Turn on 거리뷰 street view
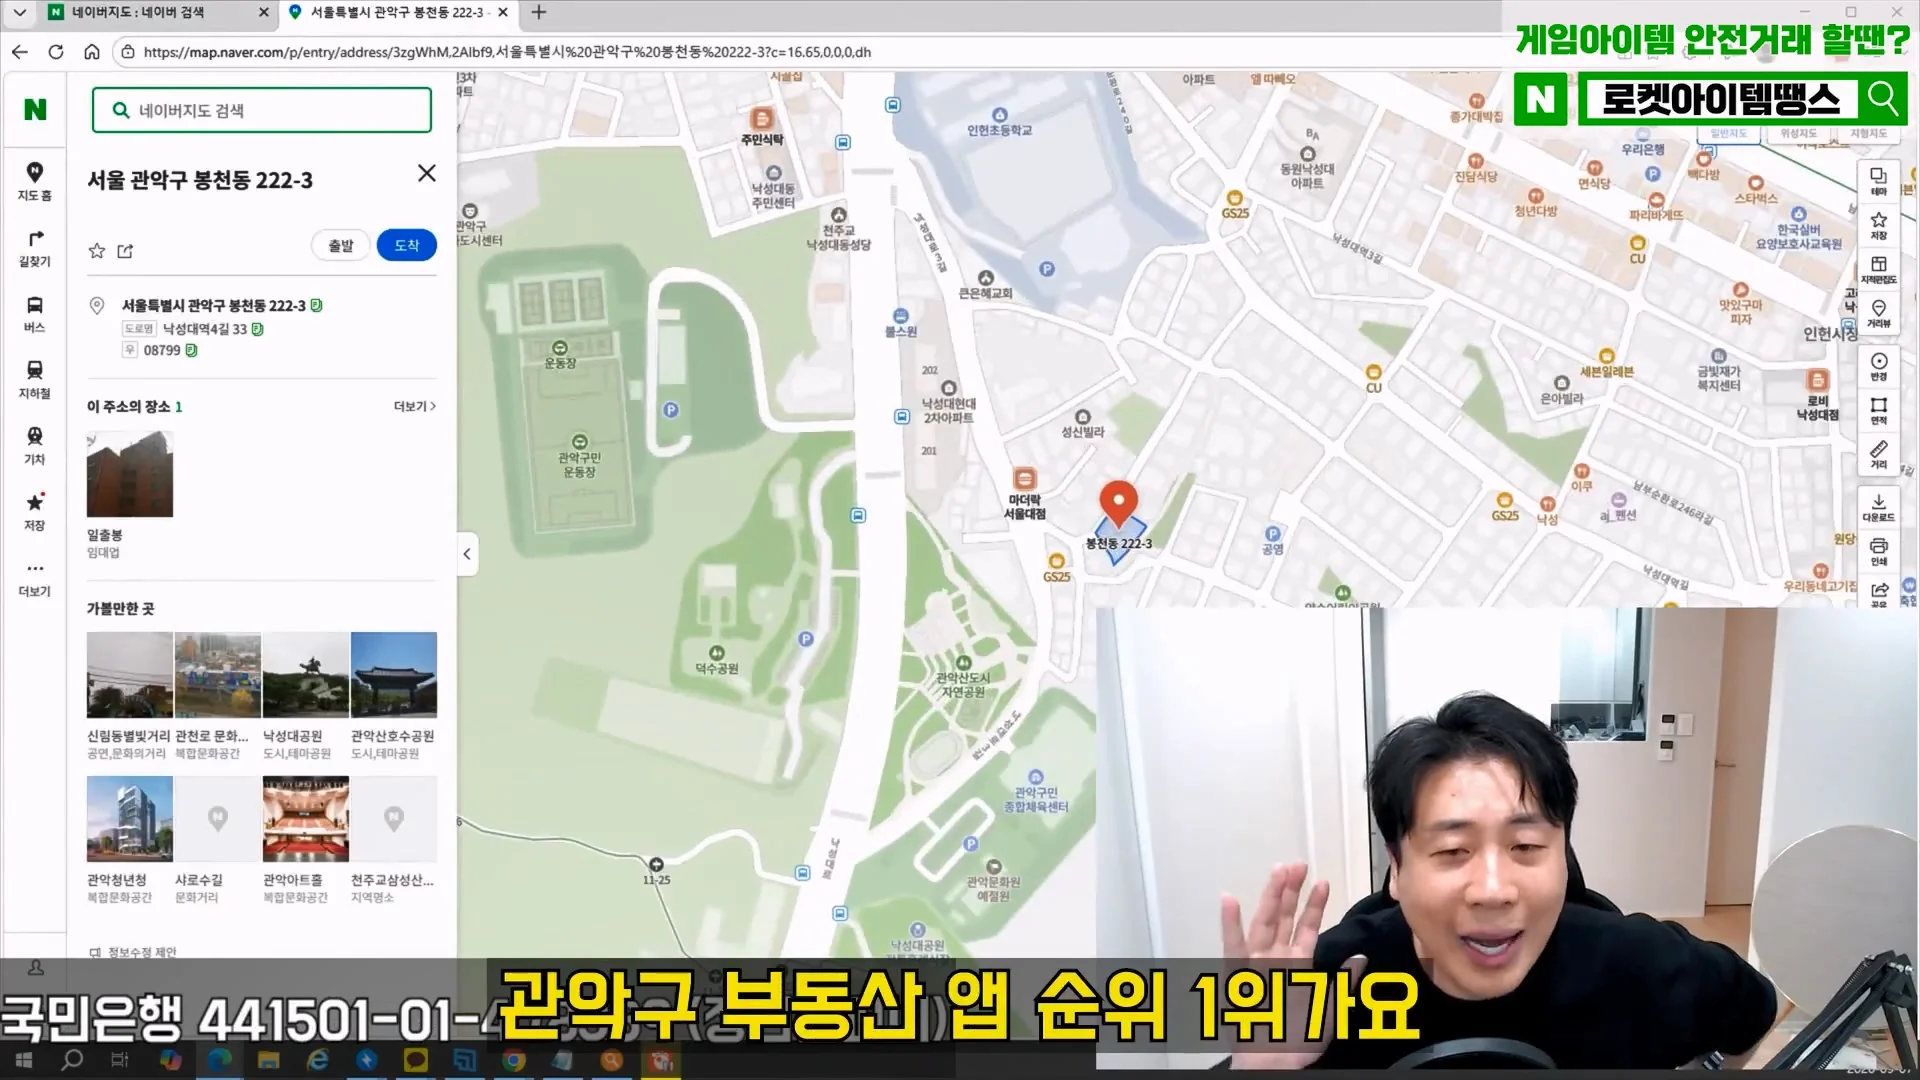This screenshot has width=1920, height=1080. (x=1879, y=313)
